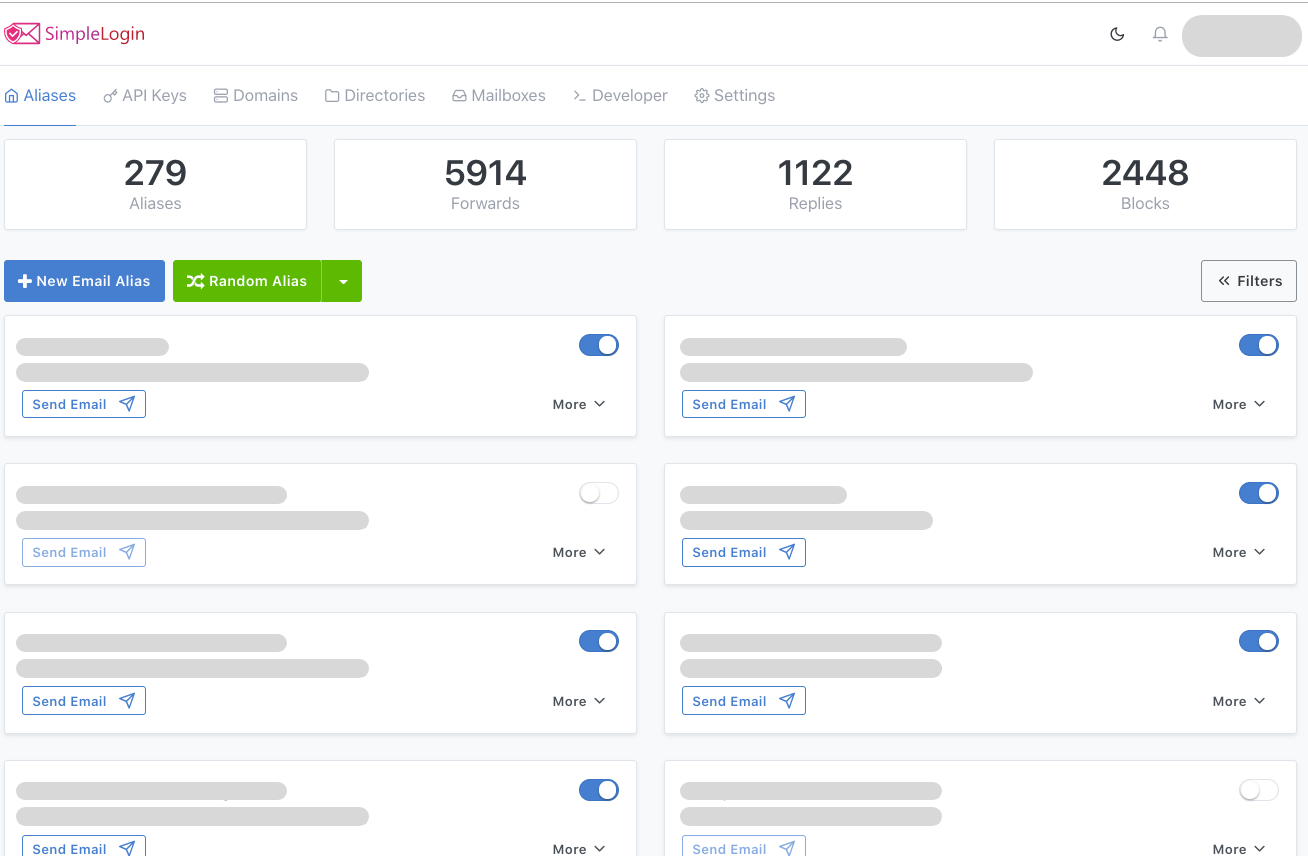Image resolution: width=1308 pixels, height=856 pixels.
Task: Disable the third alias in the right column
Action: coord(1259,641)
